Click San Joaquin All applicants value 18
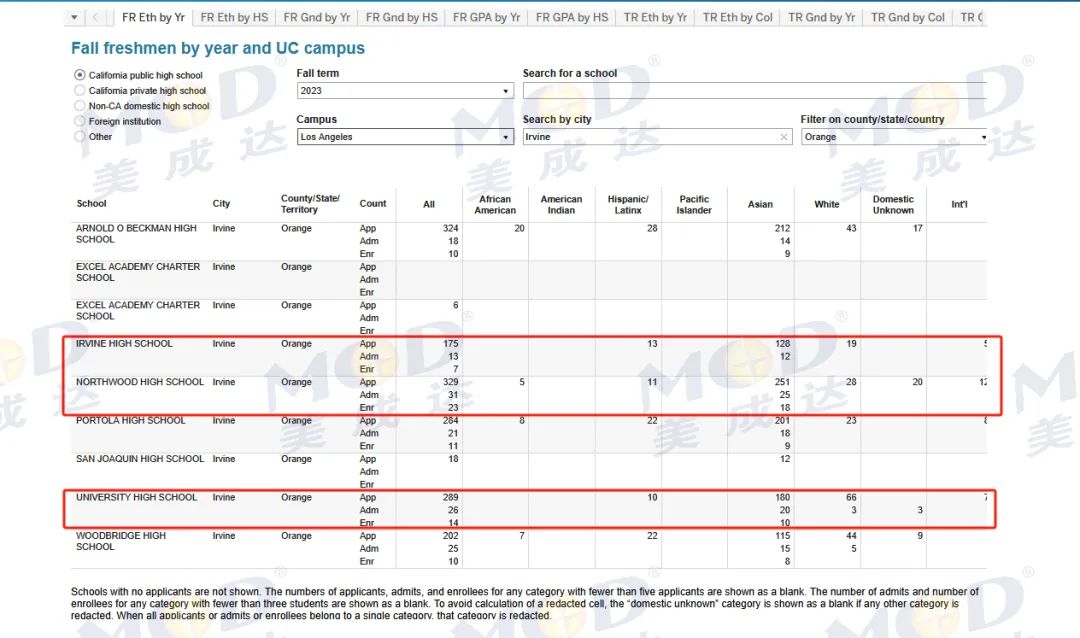 point(453,459)
